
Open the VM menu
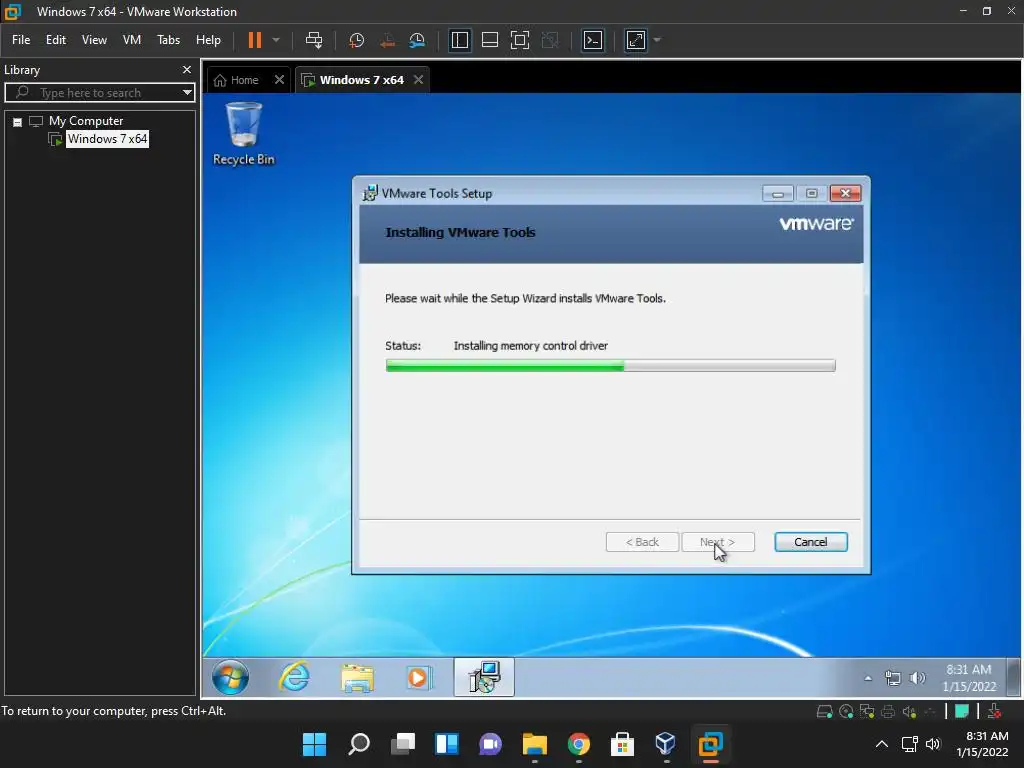pyautogui.click(x=132, y=40)
